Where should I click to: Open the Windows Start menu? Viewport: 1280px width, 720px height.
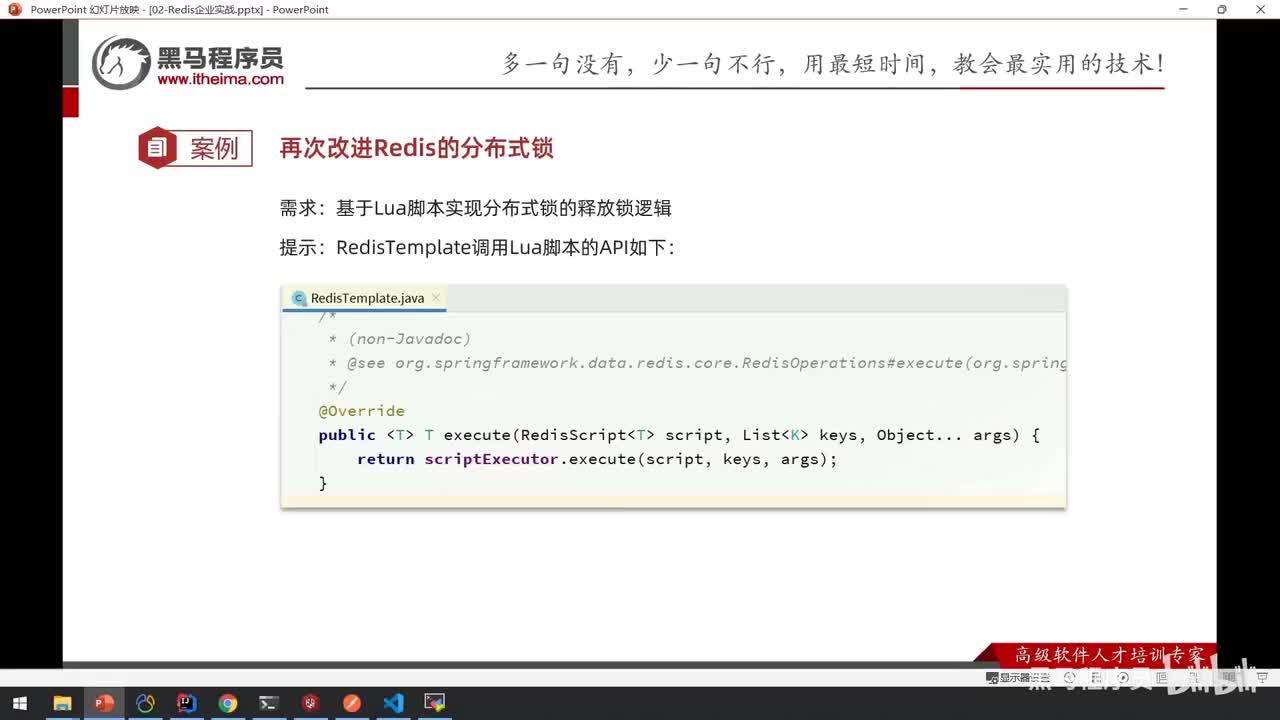coord(19,703)
